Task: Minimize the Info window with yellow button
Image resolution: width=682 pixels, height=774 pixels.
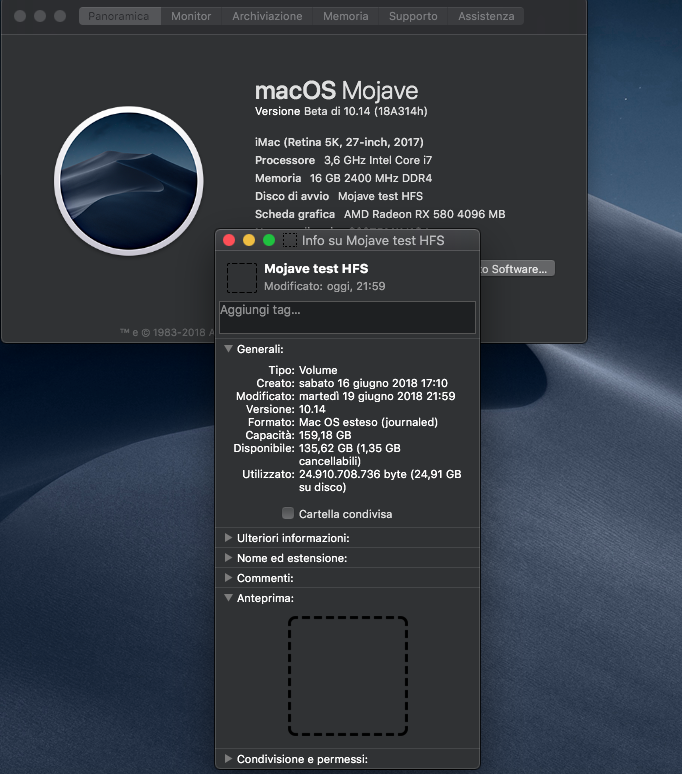Action: [x=249, y=240]
